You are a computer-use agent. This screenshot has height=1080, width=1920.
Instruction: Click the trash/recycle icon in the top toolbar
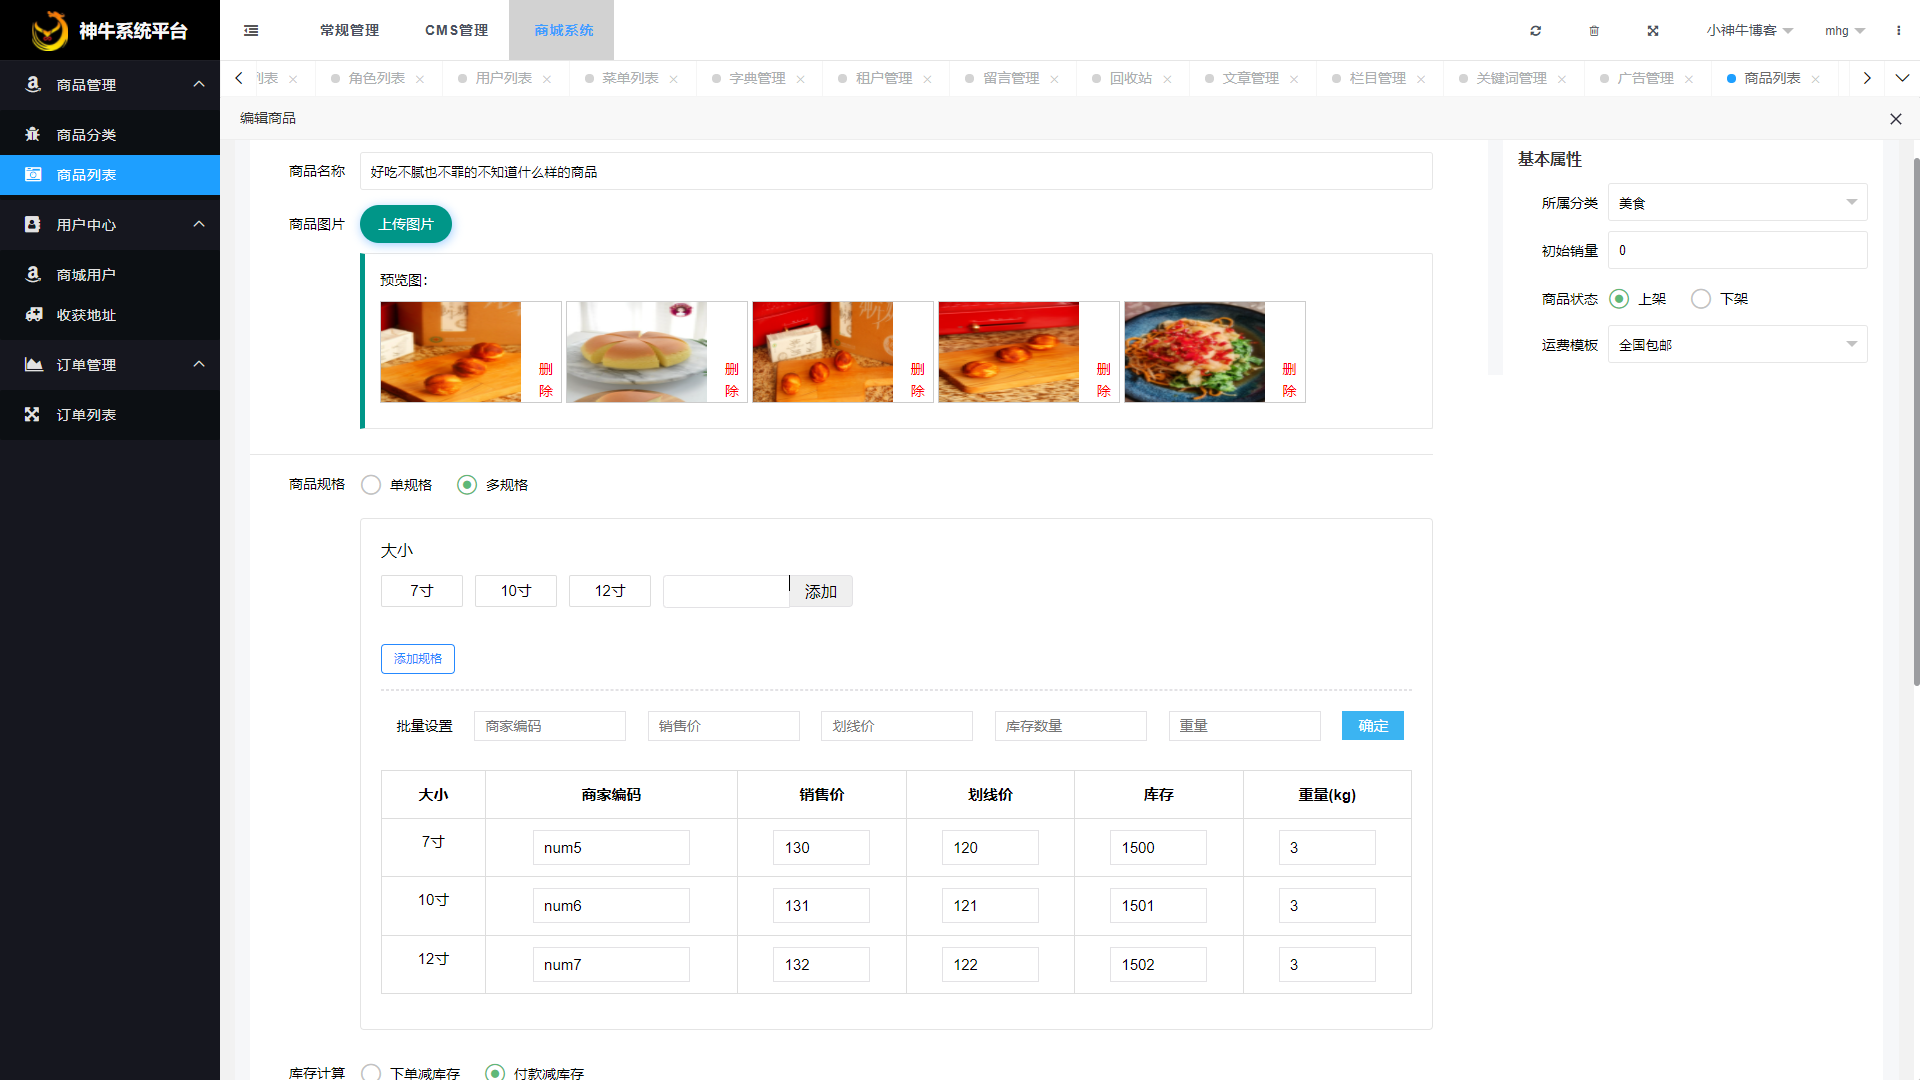(x=1594, y=30)
